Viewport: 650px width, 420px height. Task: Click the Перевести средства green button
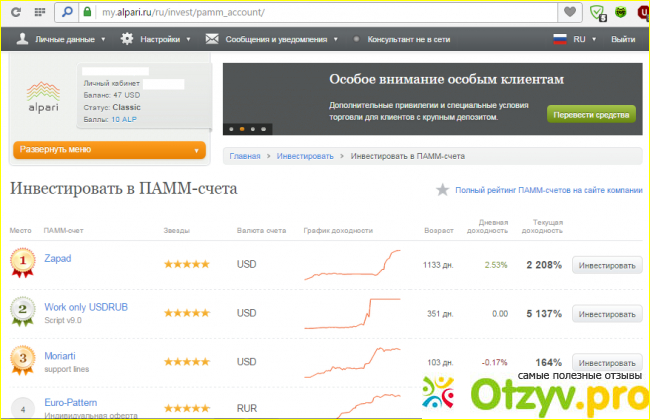[x=591, y=115]
